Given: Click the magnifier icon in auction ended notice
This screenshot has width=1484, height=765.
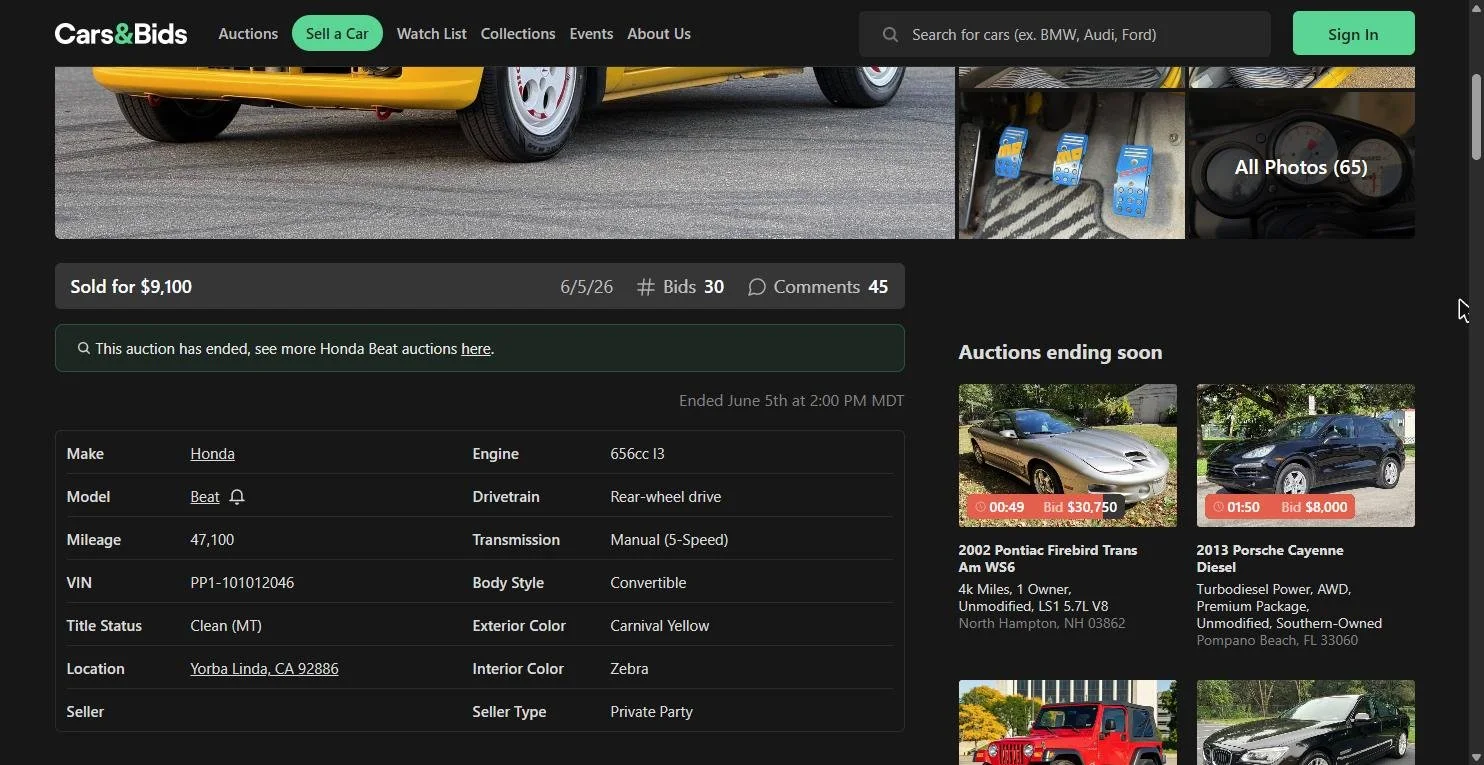Looking at the screenshot, I should (x=84, y=349).
